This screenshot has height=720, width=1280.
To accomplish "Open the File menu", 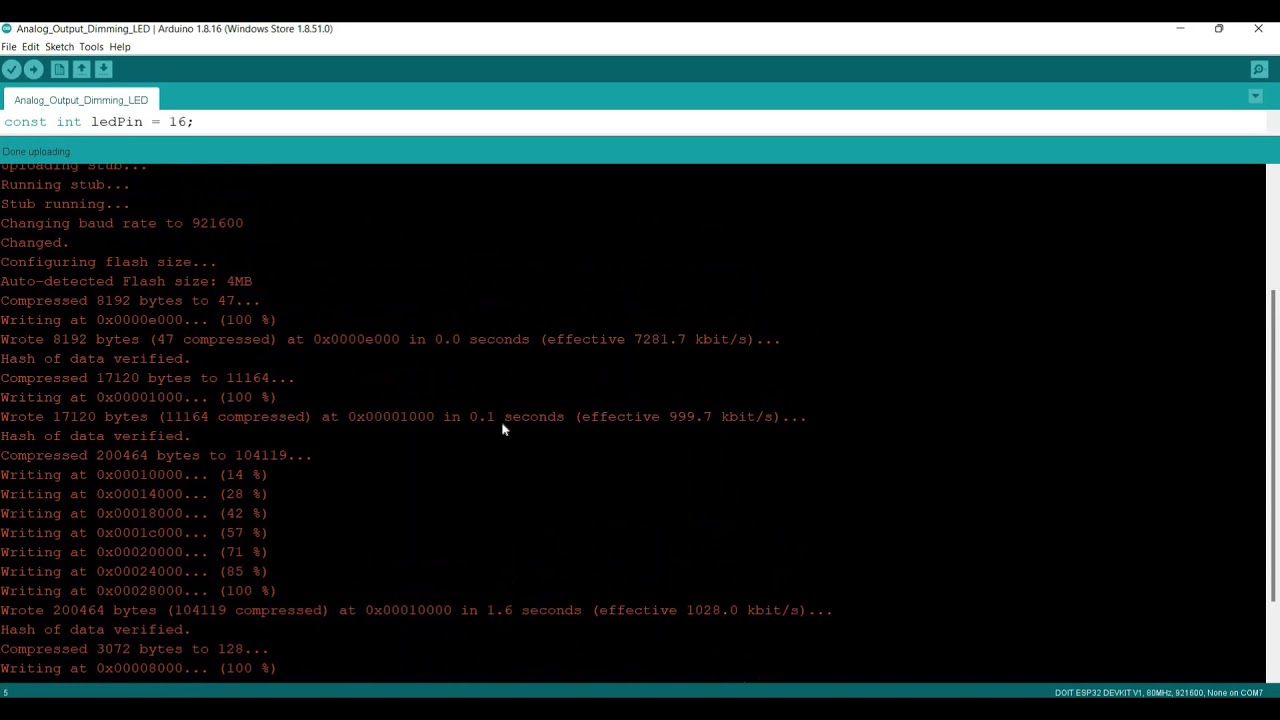I will [x=9, y=47].
